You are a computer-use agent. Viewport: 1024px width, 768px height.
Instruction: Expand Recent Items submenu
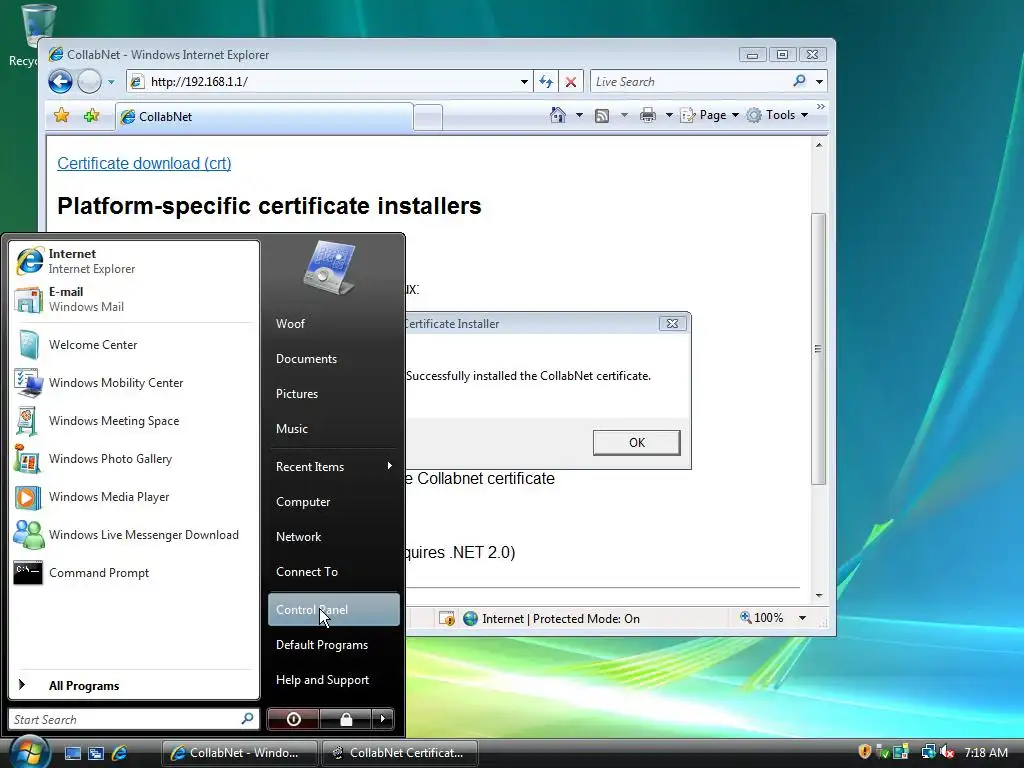click(x=334, y=466)
